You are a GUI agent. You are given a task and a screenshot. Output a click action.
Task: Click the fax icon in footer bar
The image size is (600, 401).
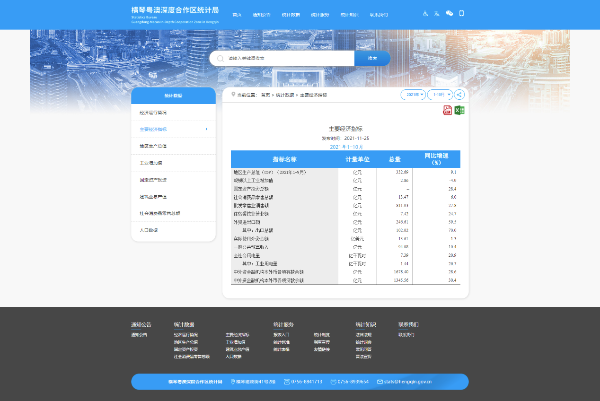[x=333, y=382]
